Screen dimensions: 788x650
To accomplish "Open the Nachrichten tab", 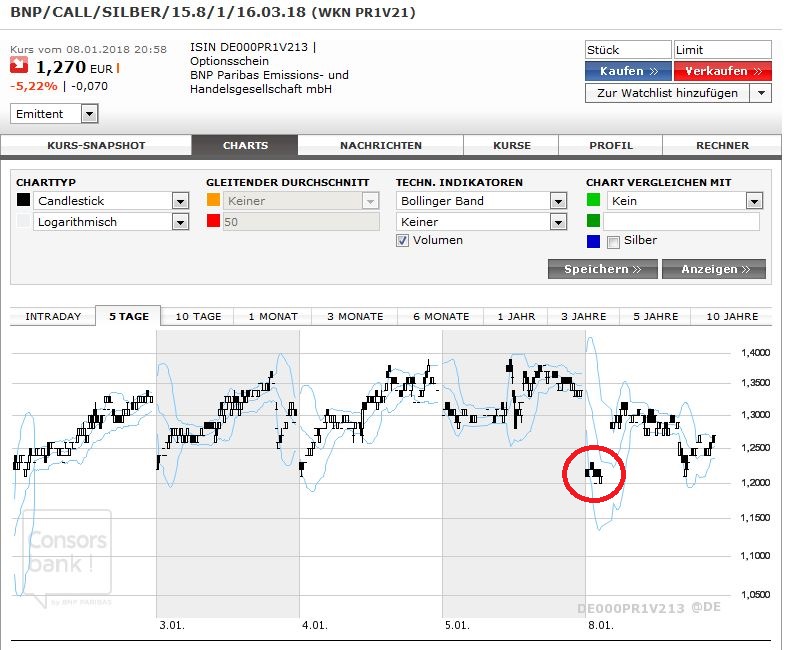I will coord(380,145).
